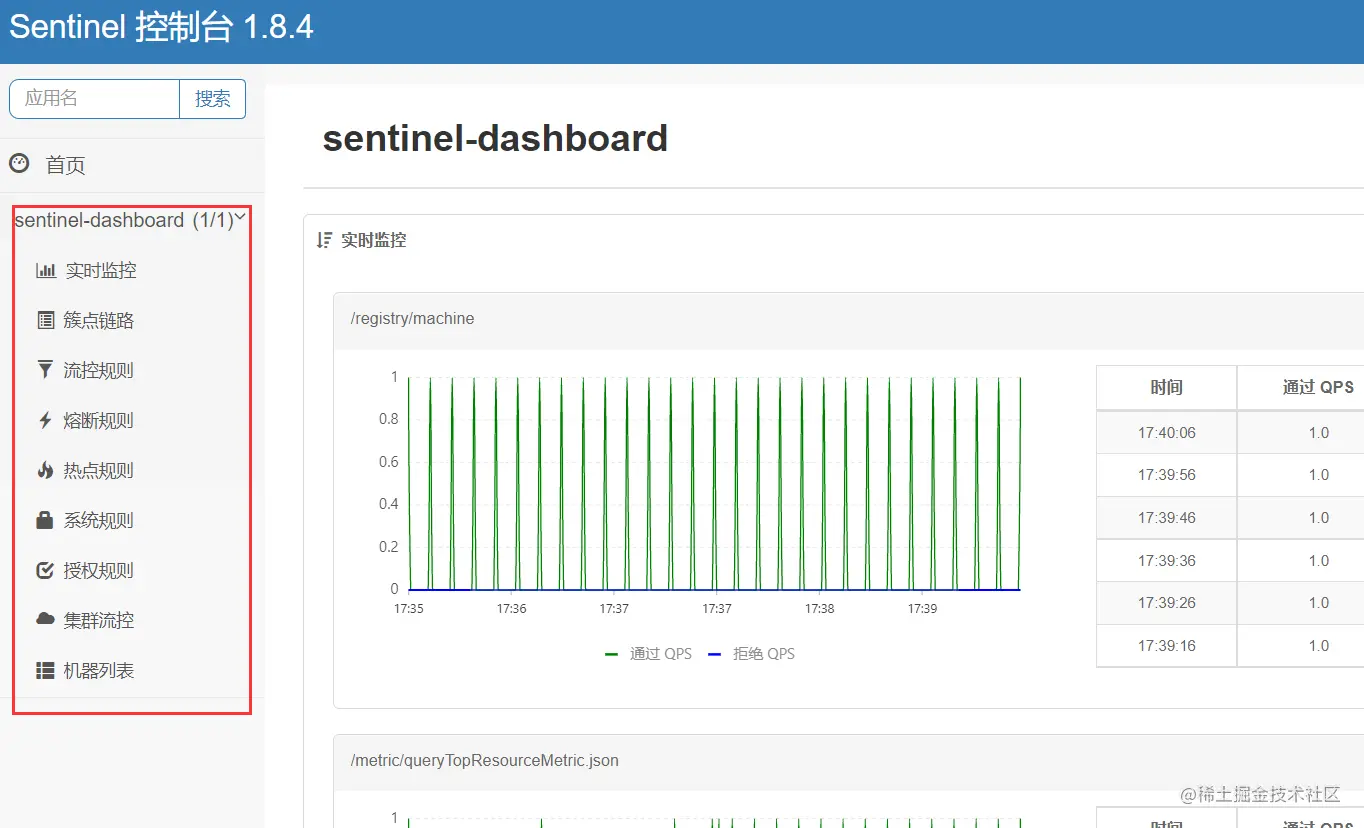
Task: Toggle 通过 QPS legend entry
Action: point(648,654)
